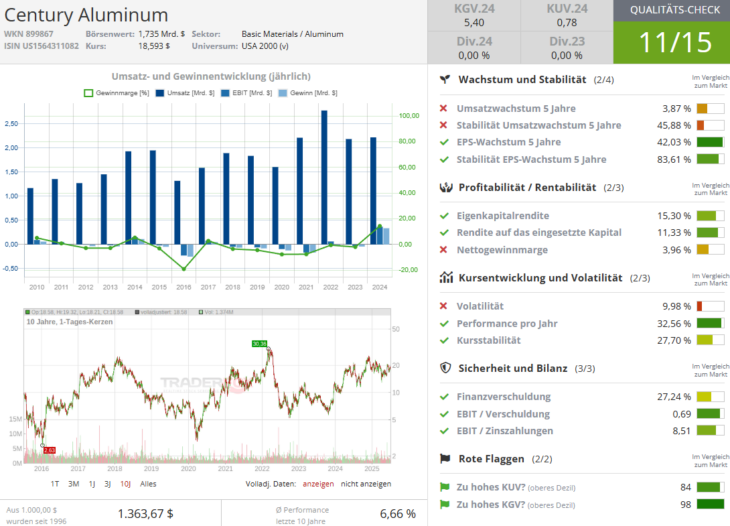The width and height of the screenshot is (730, 526).
Task: Select the 10J chart range
Action: pyautogui.click(x=125, y=484)
